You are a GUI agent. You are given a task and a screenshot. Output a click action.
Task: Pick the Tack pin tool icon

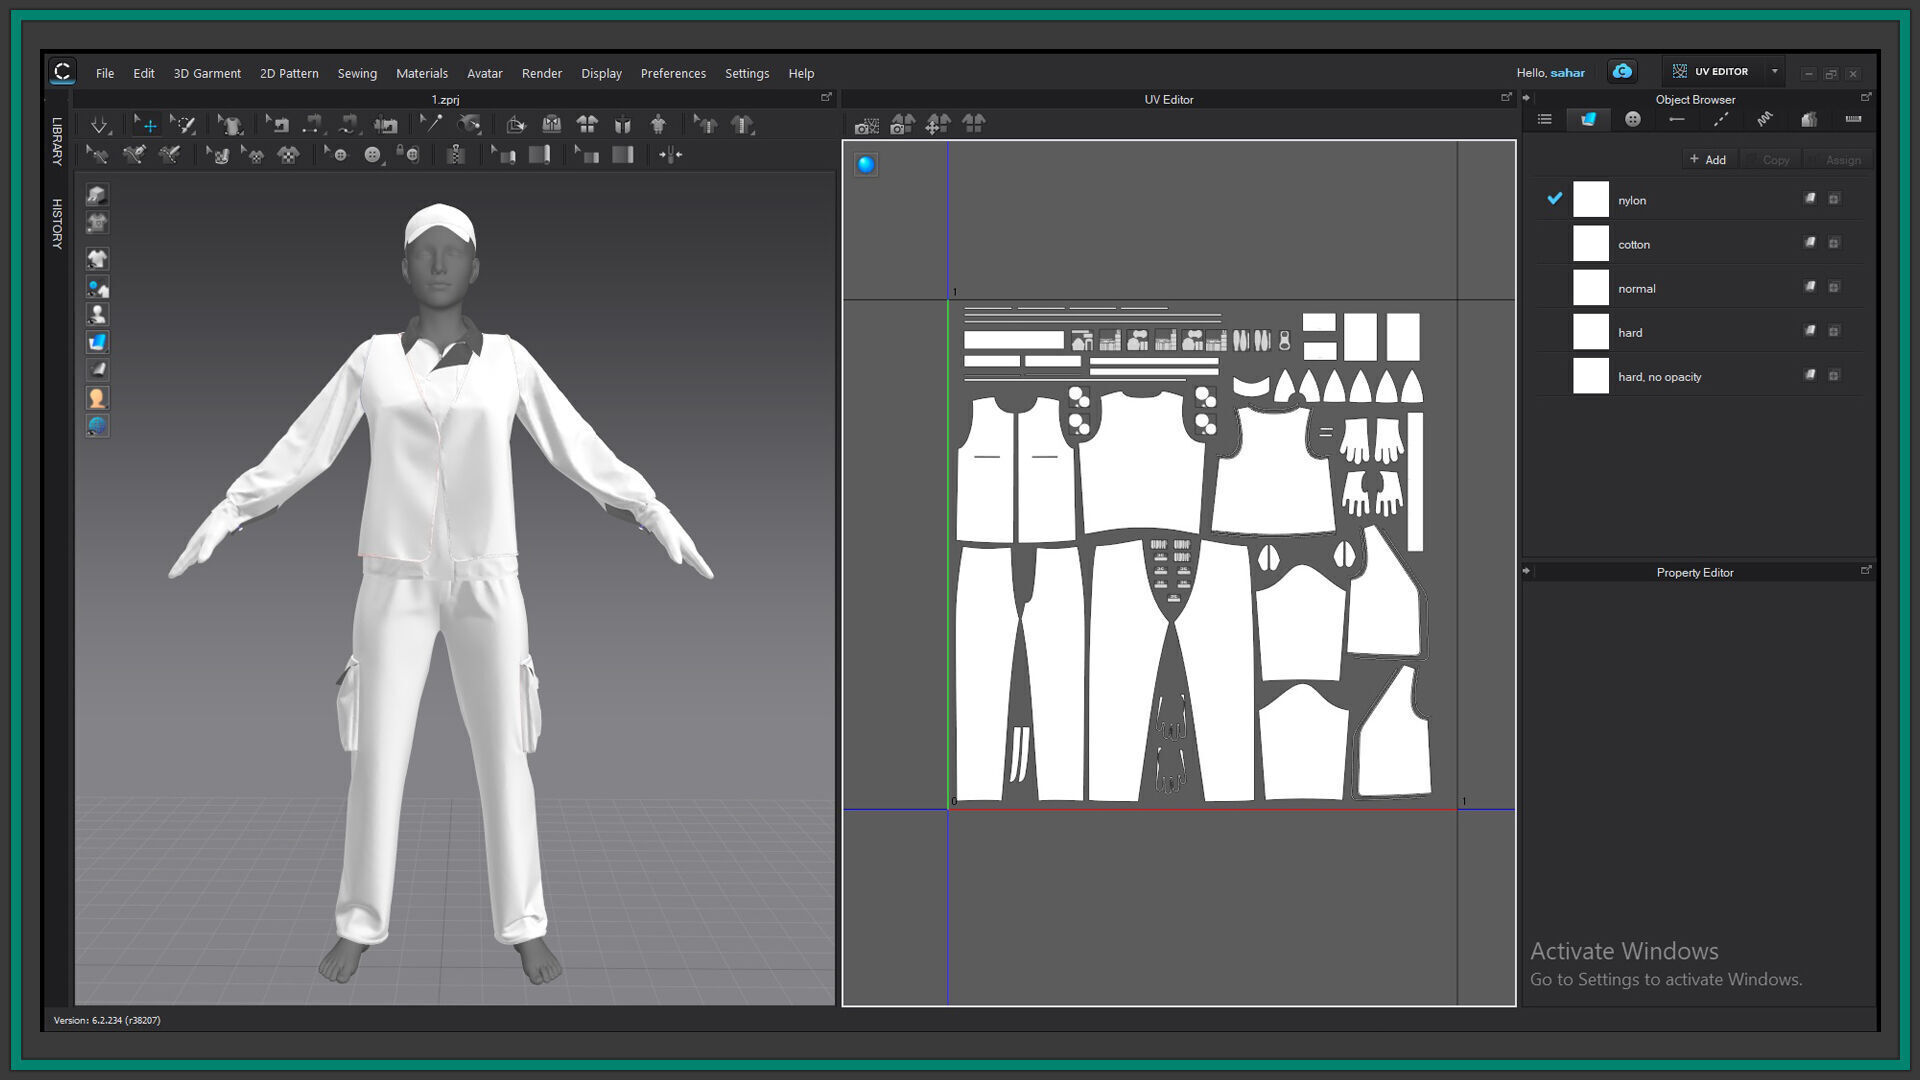432,124
